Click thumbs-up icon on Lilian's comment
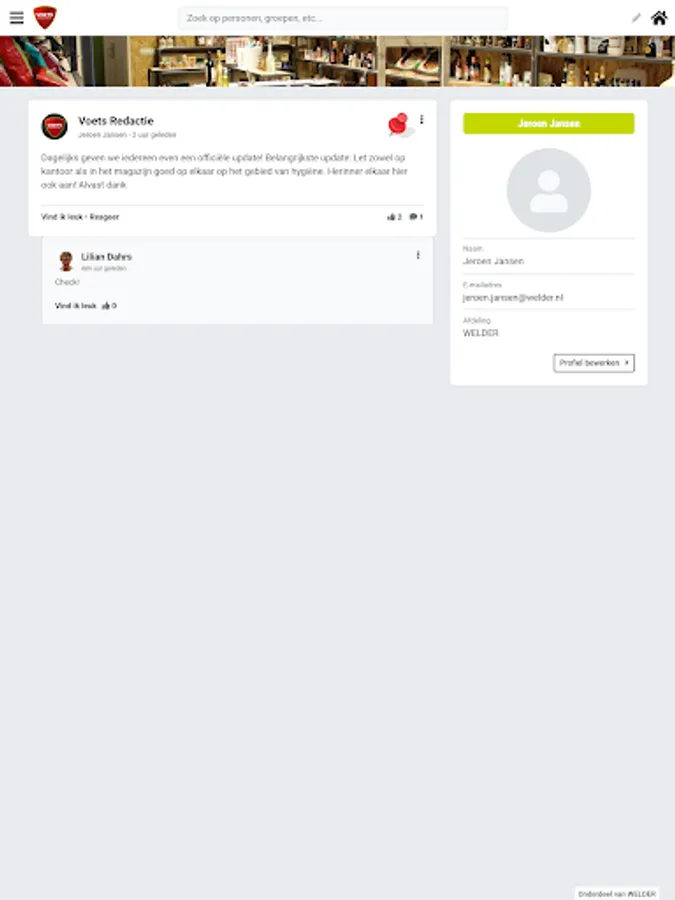Viewport: 675px width, 900px height. (x=106, y=306)
